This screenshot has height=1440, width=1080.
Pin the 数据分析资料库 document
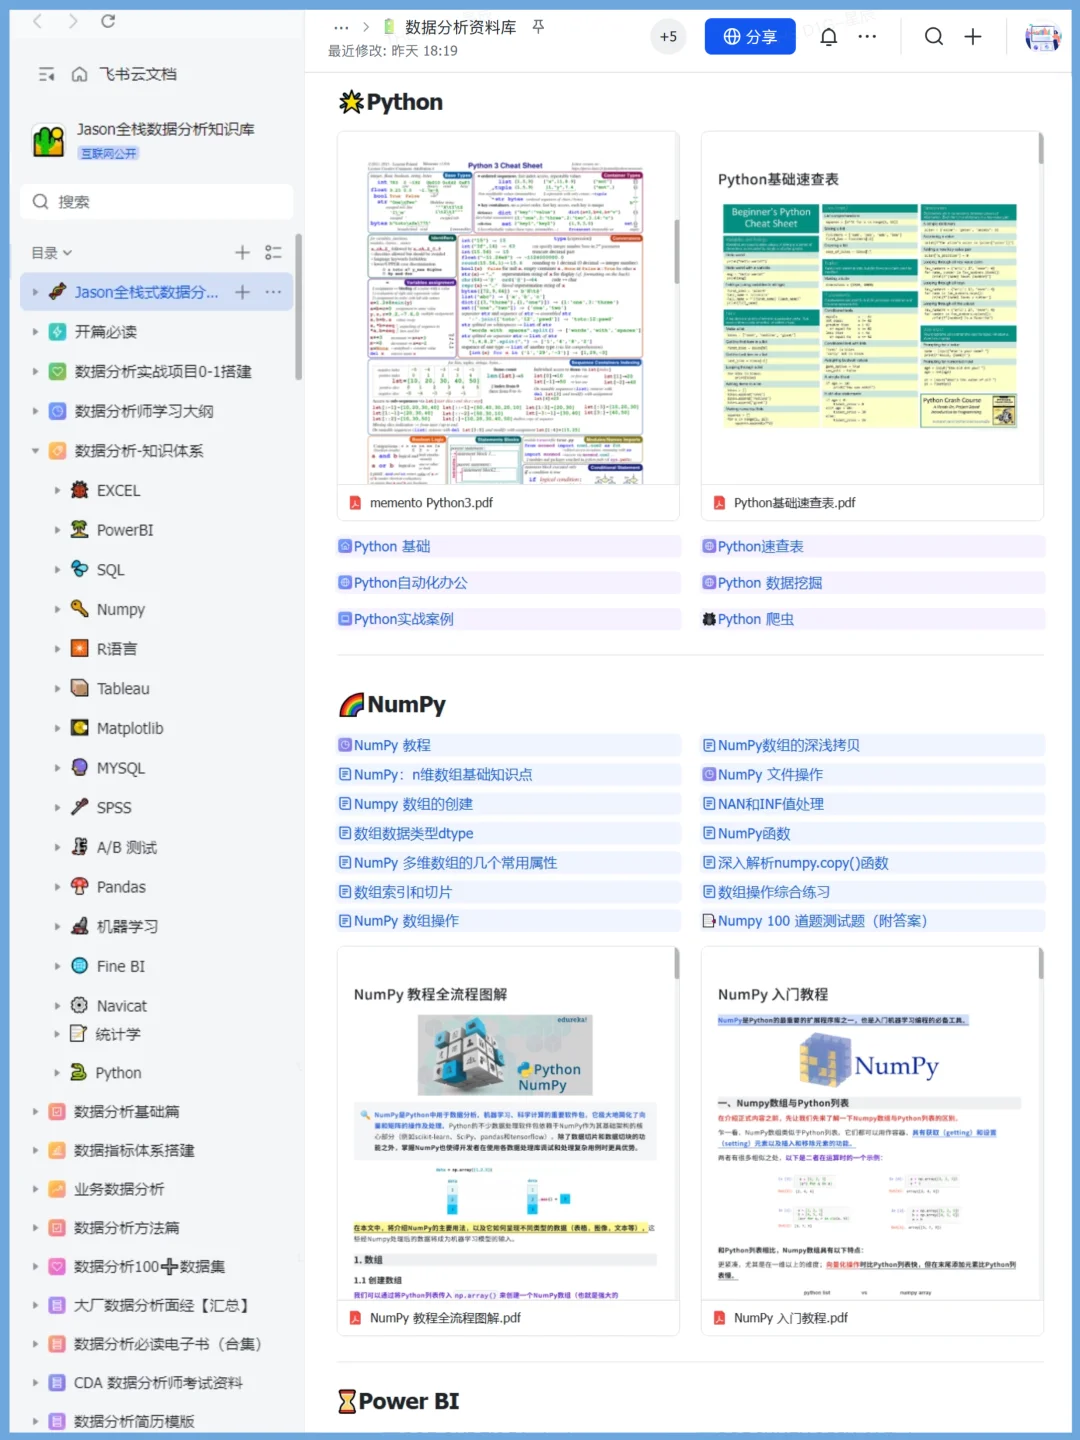click(x=538, y=27)
